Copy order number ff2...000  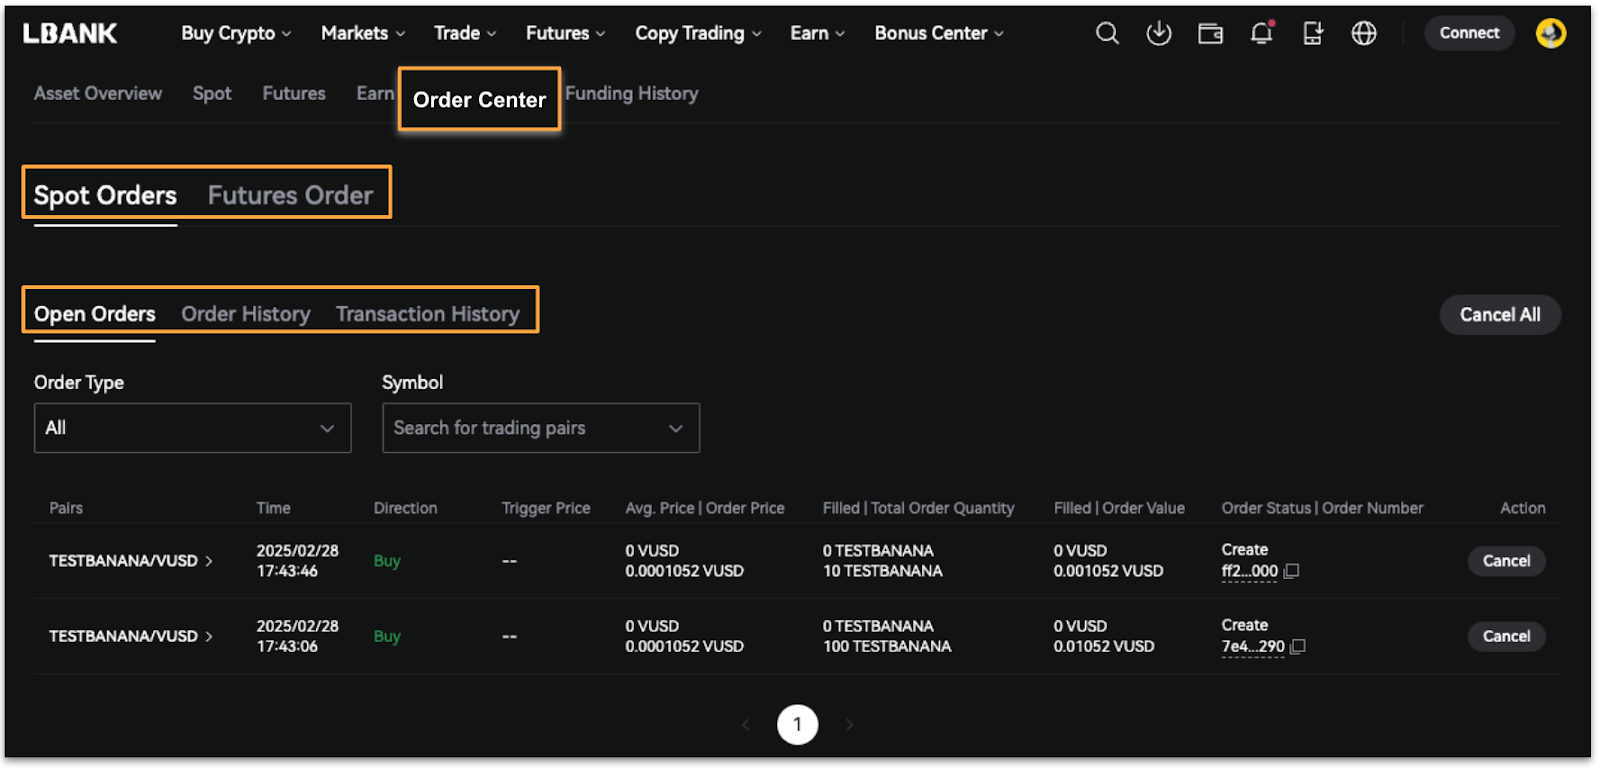click(x=1292, y=571)
